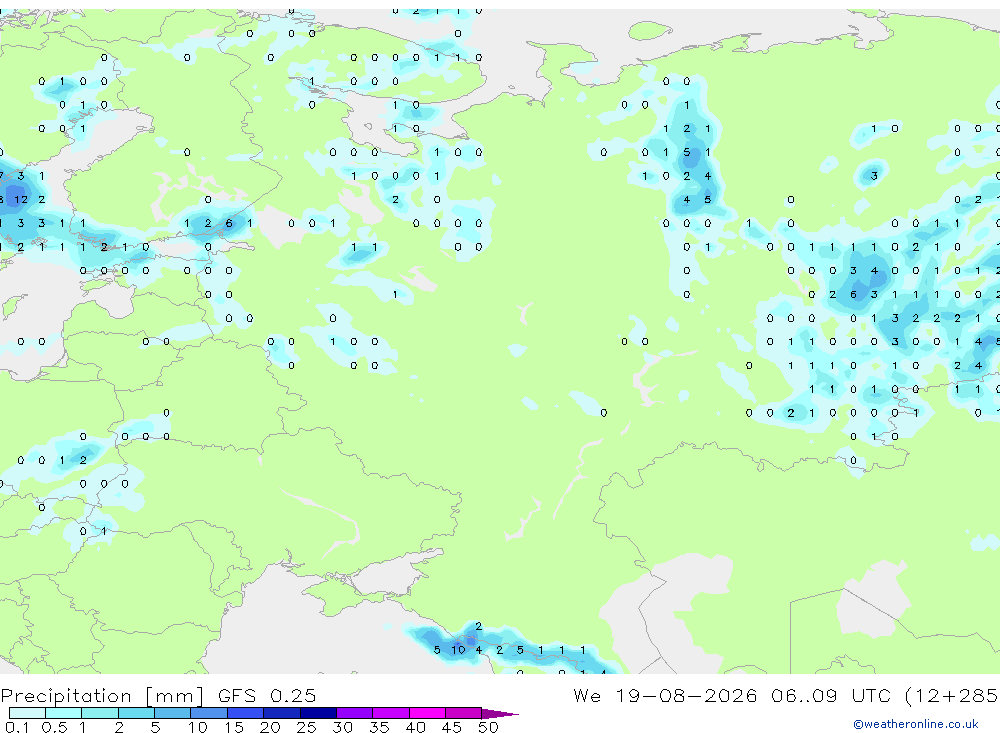
Task: Click the '10' precipitation value near the Caucasus
Action: pos(458,650)
